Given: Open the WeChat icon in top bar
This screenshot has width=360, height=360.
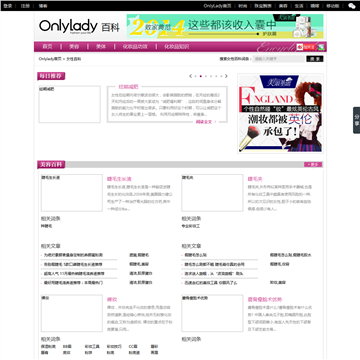Looking at the screenshot, I should pyautogui.click(x=351, y=6).
